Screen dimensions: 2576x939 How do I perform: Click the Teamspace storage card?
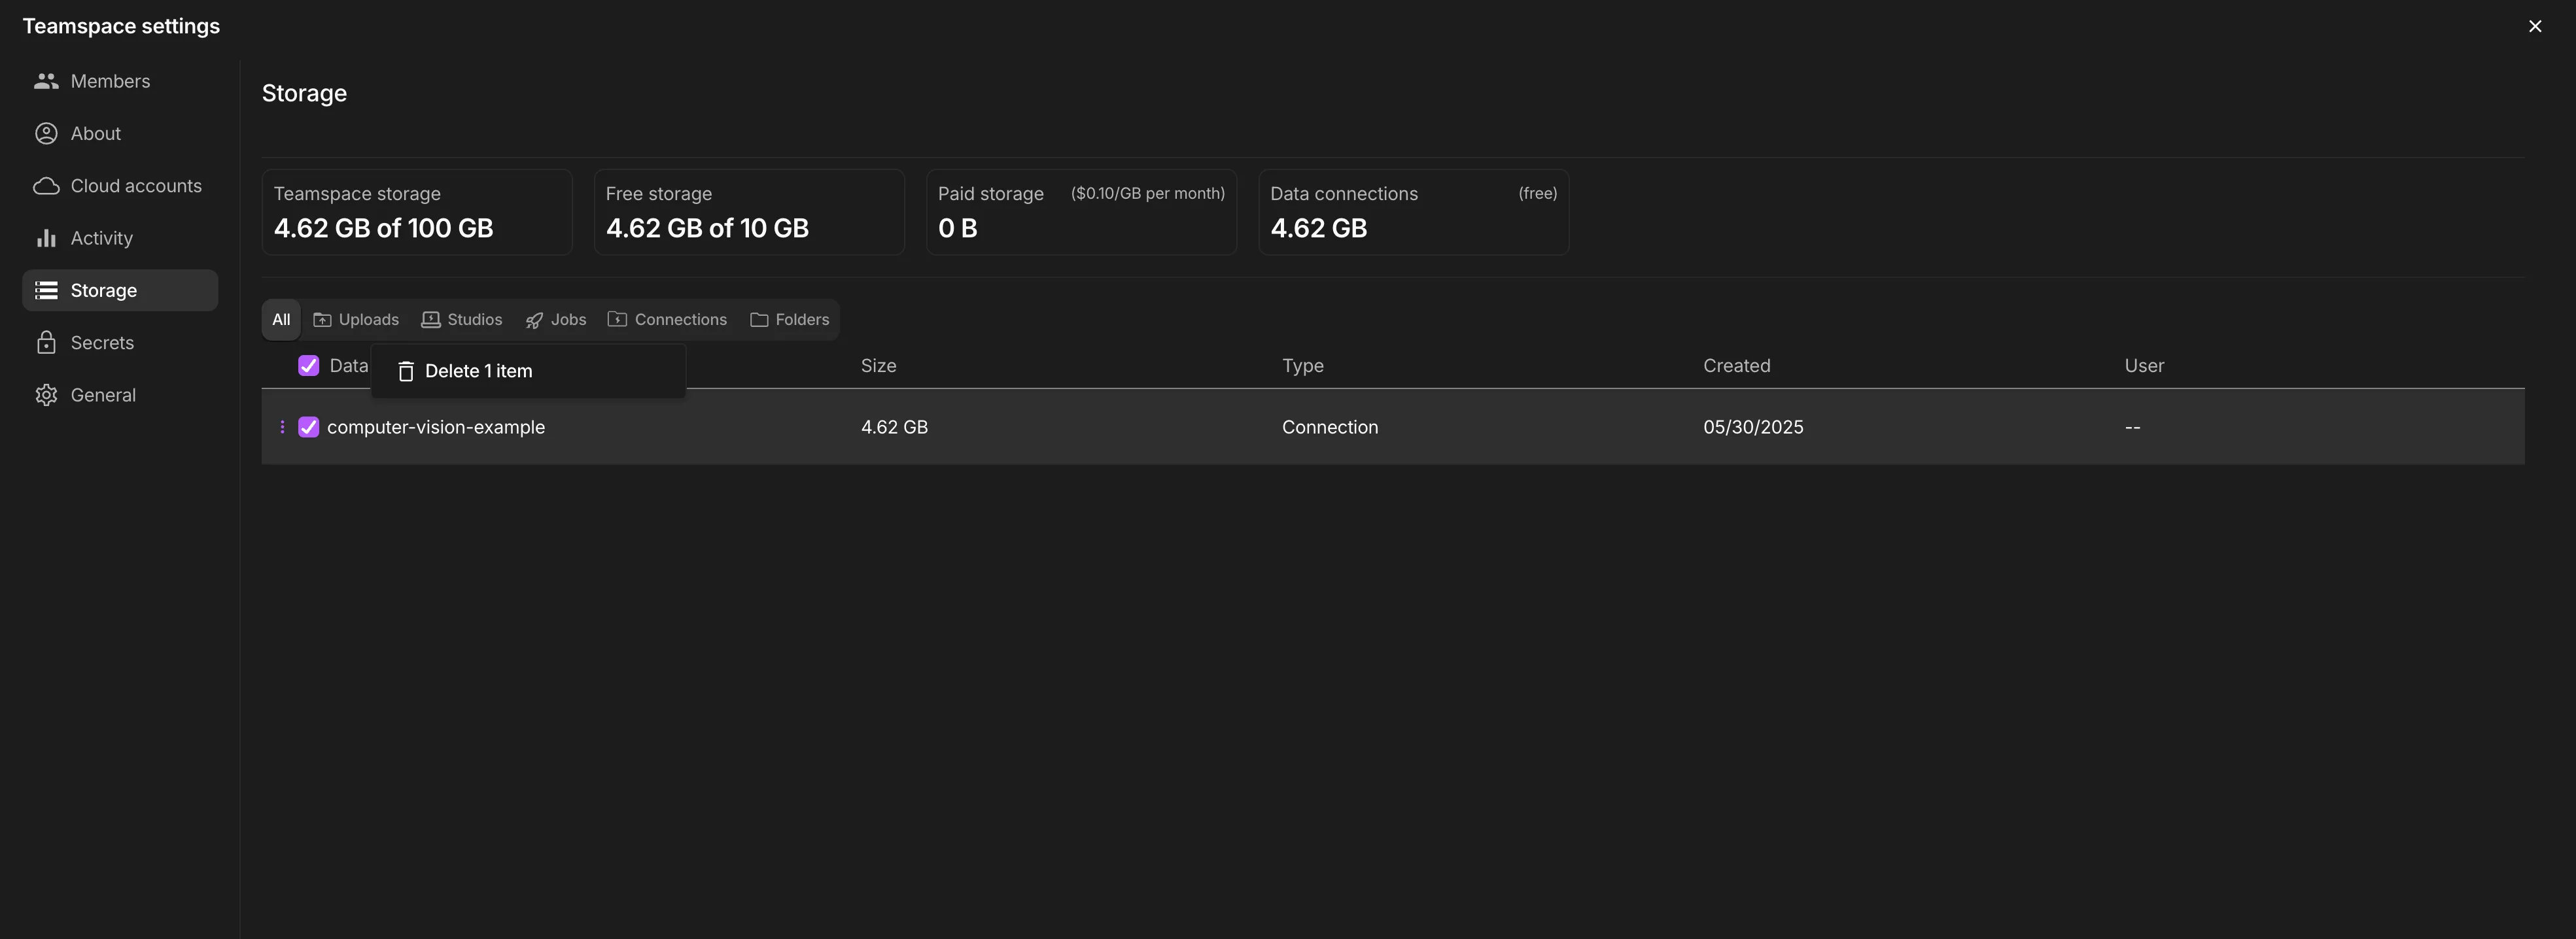417,212
